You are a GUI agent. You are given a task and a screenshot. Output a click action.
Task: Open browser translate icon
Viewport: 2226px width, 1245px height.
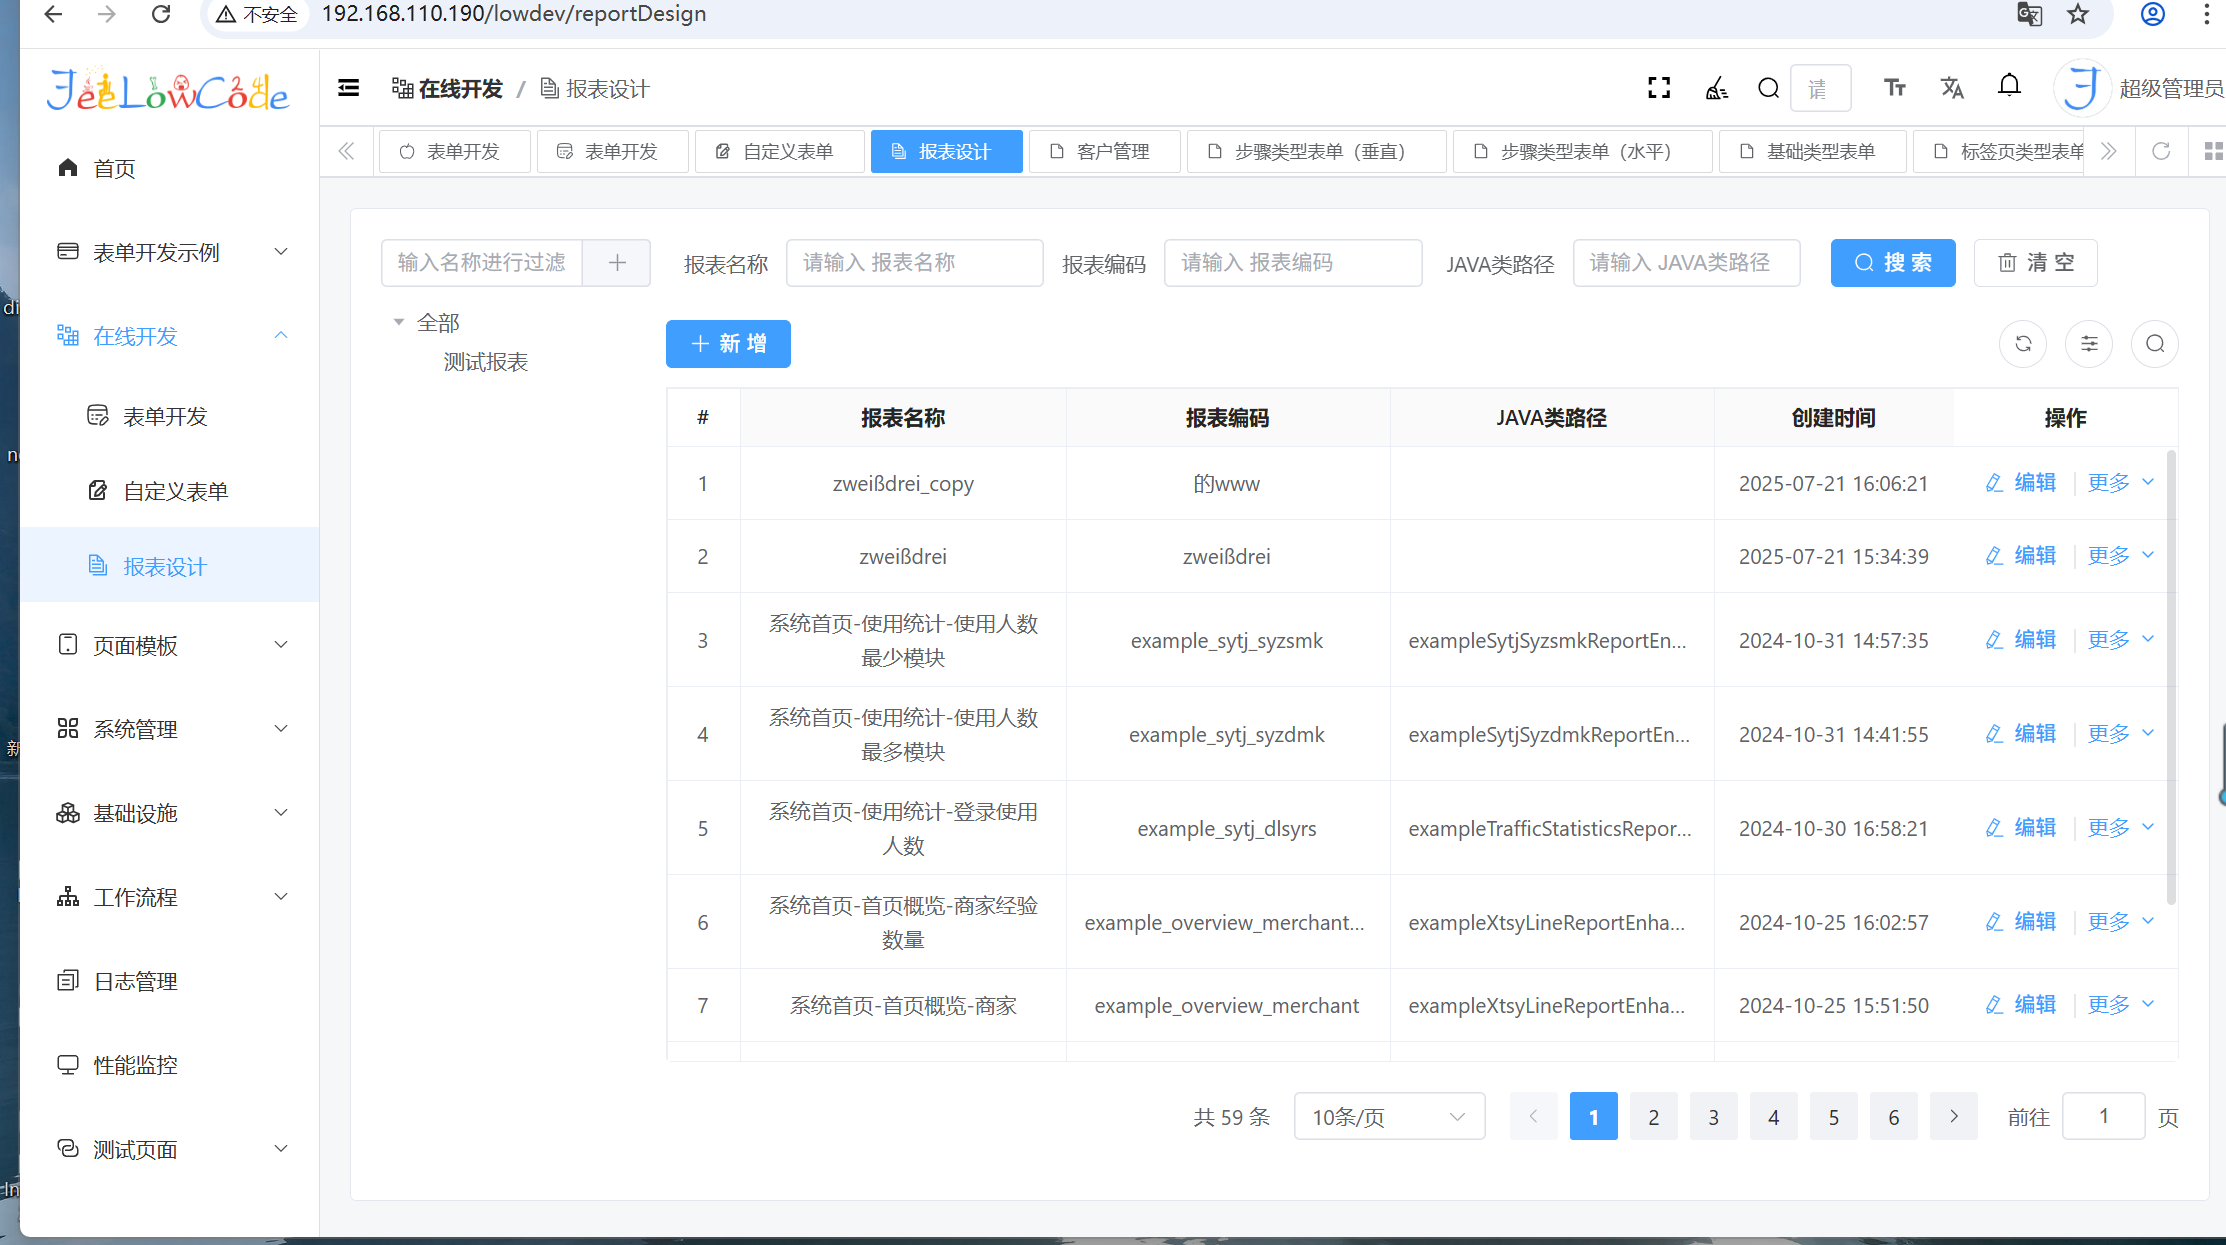pos(2029,14)
